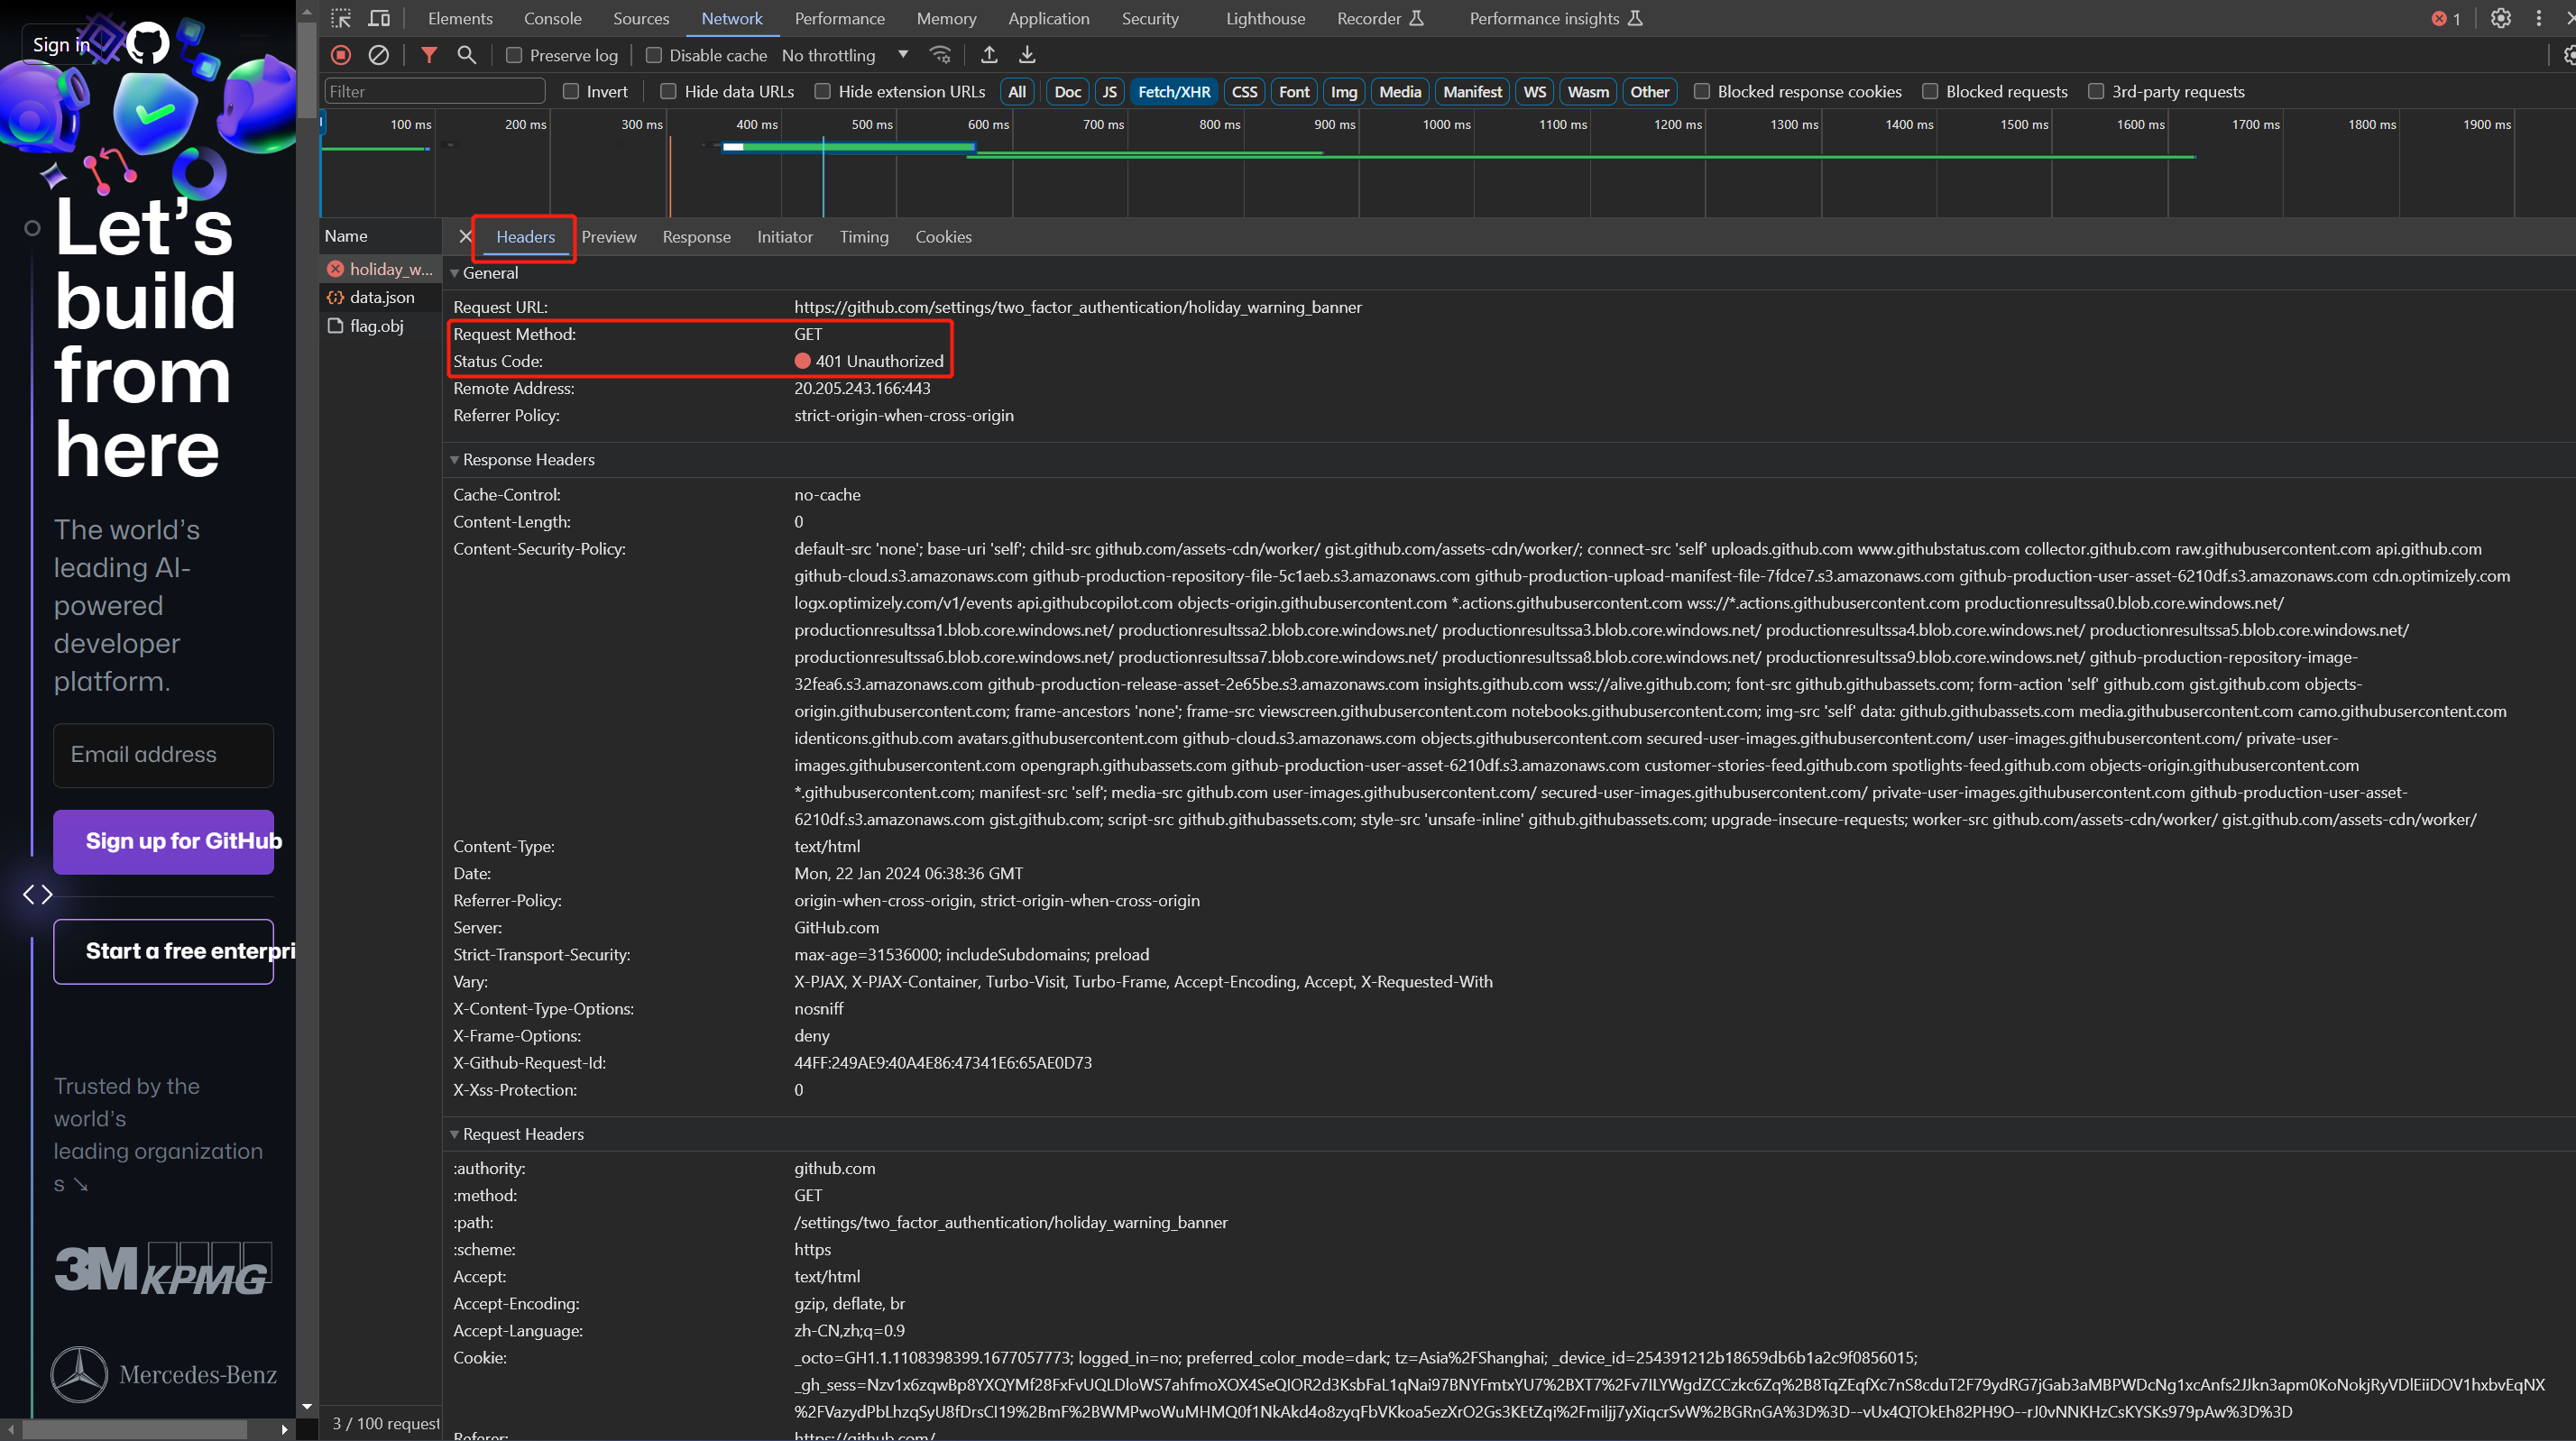Collapse the Request Headers section

pyautogui.click(x=454, y=1134)
